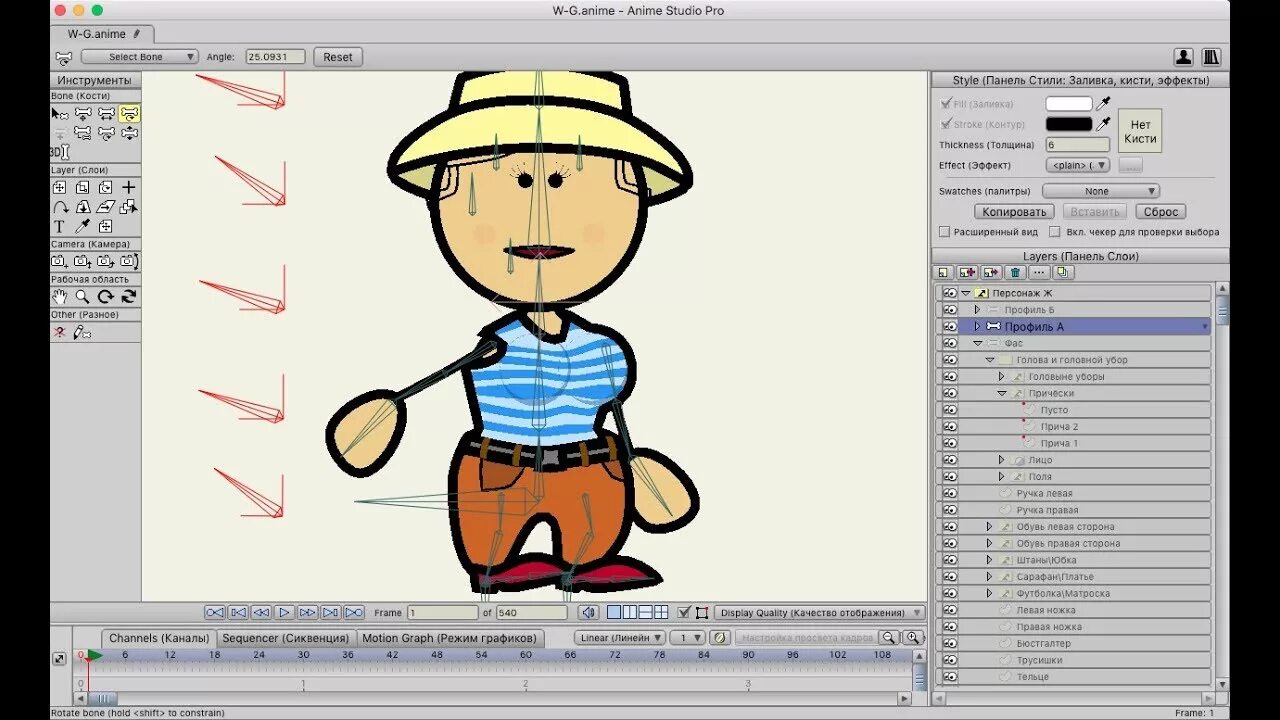
Task: Click the Stroke color eyedropper
Action: coord(1104,124)
